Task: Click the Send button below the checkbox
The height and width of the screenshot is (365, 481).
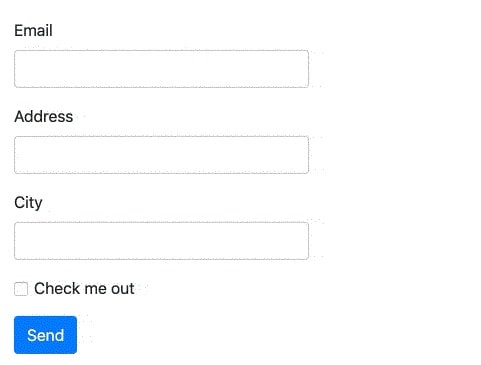Action: click(45, 335)
